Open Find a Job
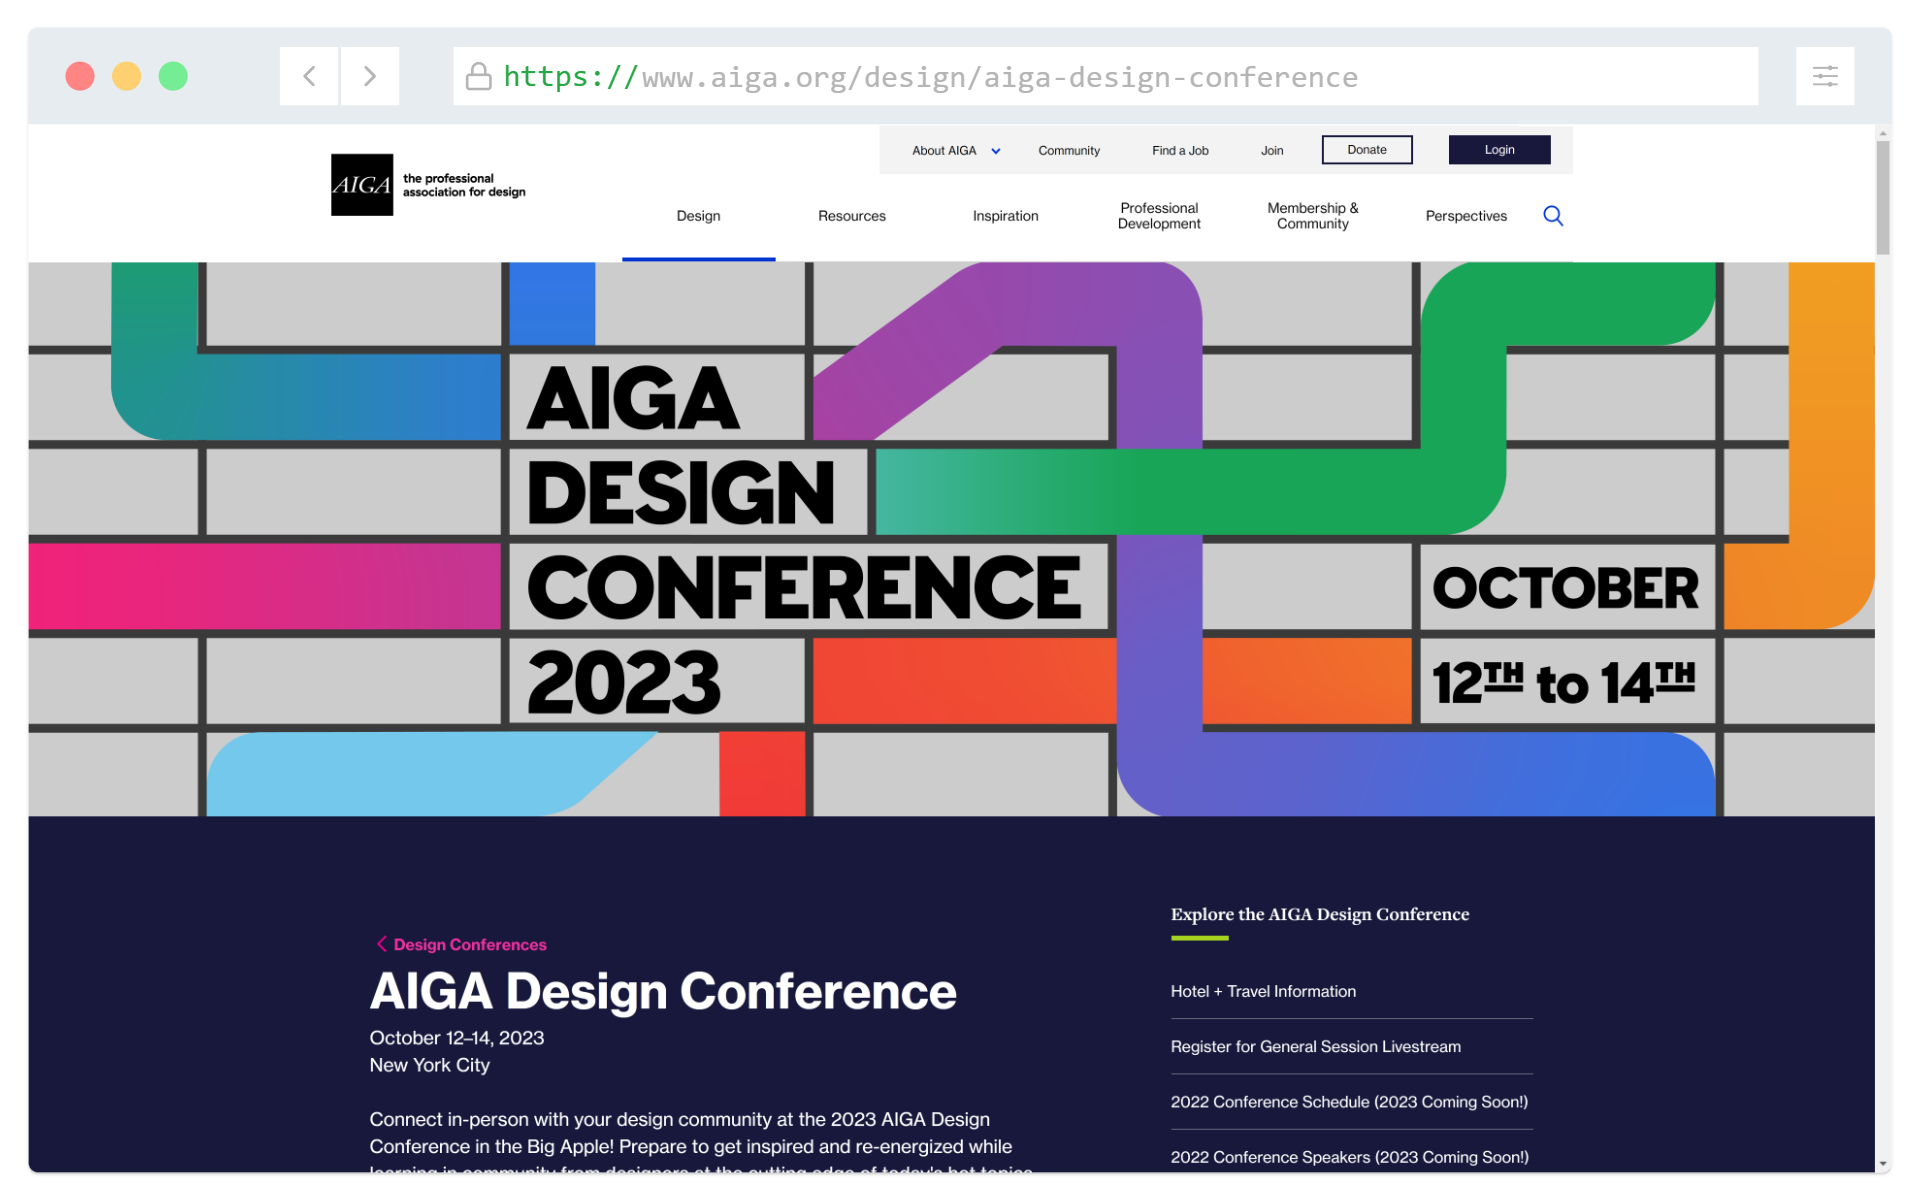This screenshot has width=1920, height=1200. [1180, 151]
